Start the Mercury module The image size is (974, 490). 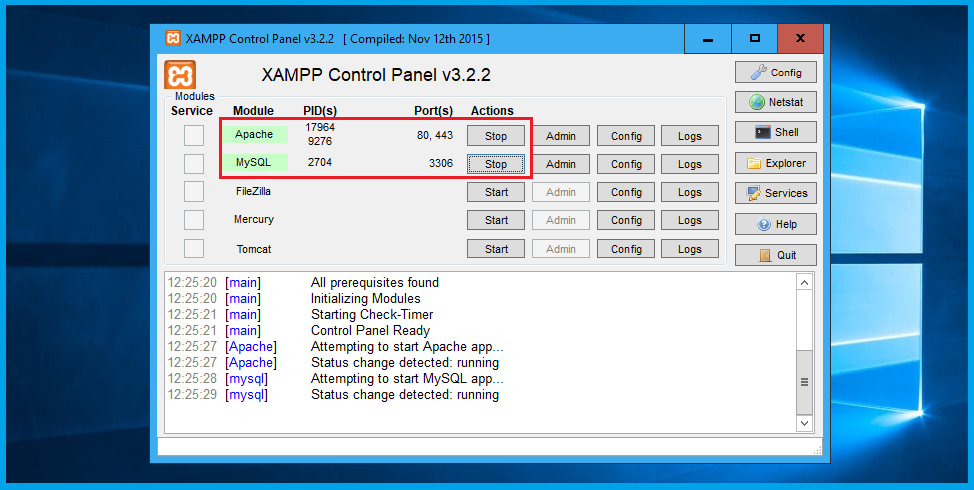coord(496,220)
